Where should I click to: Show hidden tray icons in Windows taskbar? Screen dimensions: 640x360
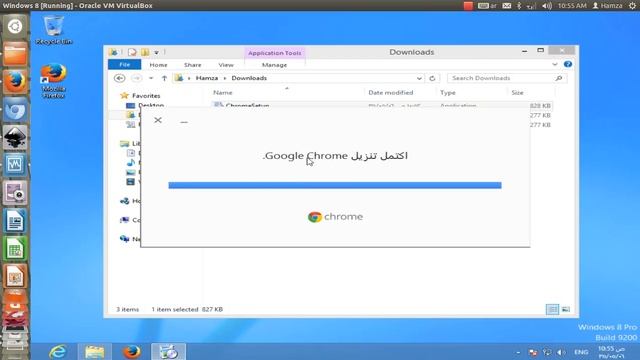(518, 352)
